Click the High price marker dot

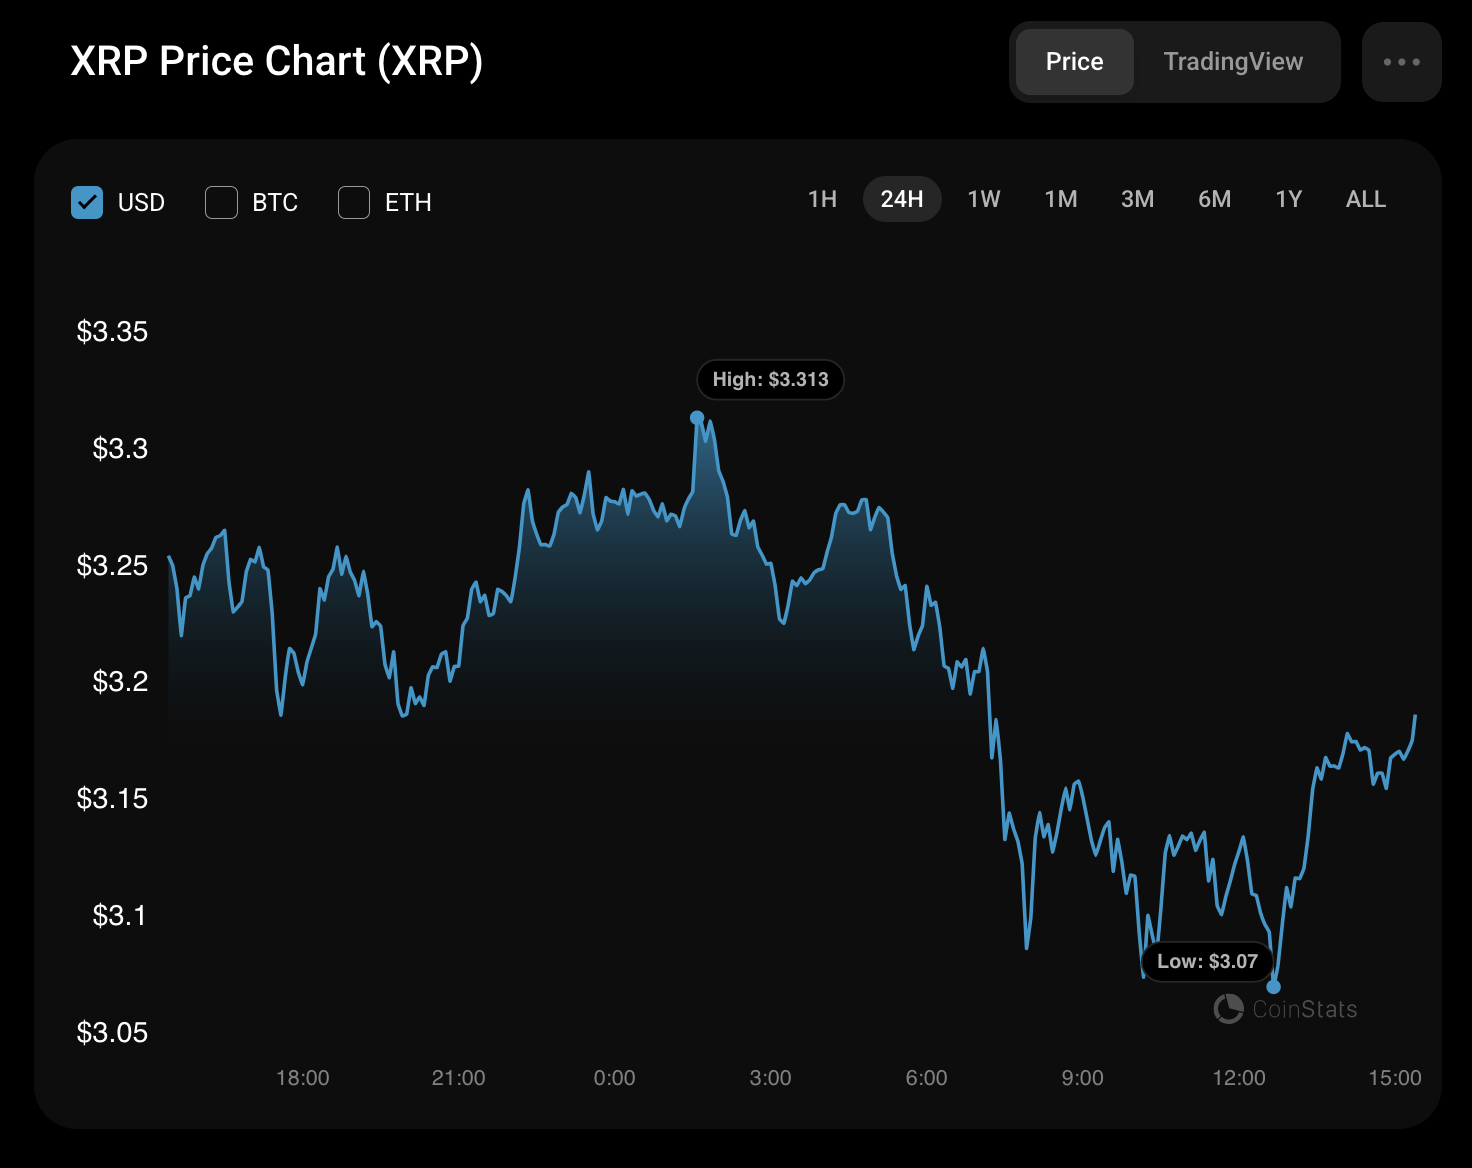coord(697,418)
